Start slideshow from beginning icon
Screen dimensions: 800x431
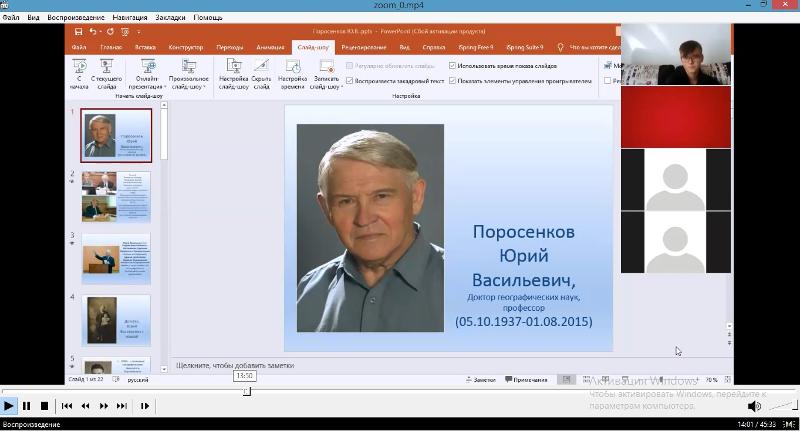tap(78, 73)
